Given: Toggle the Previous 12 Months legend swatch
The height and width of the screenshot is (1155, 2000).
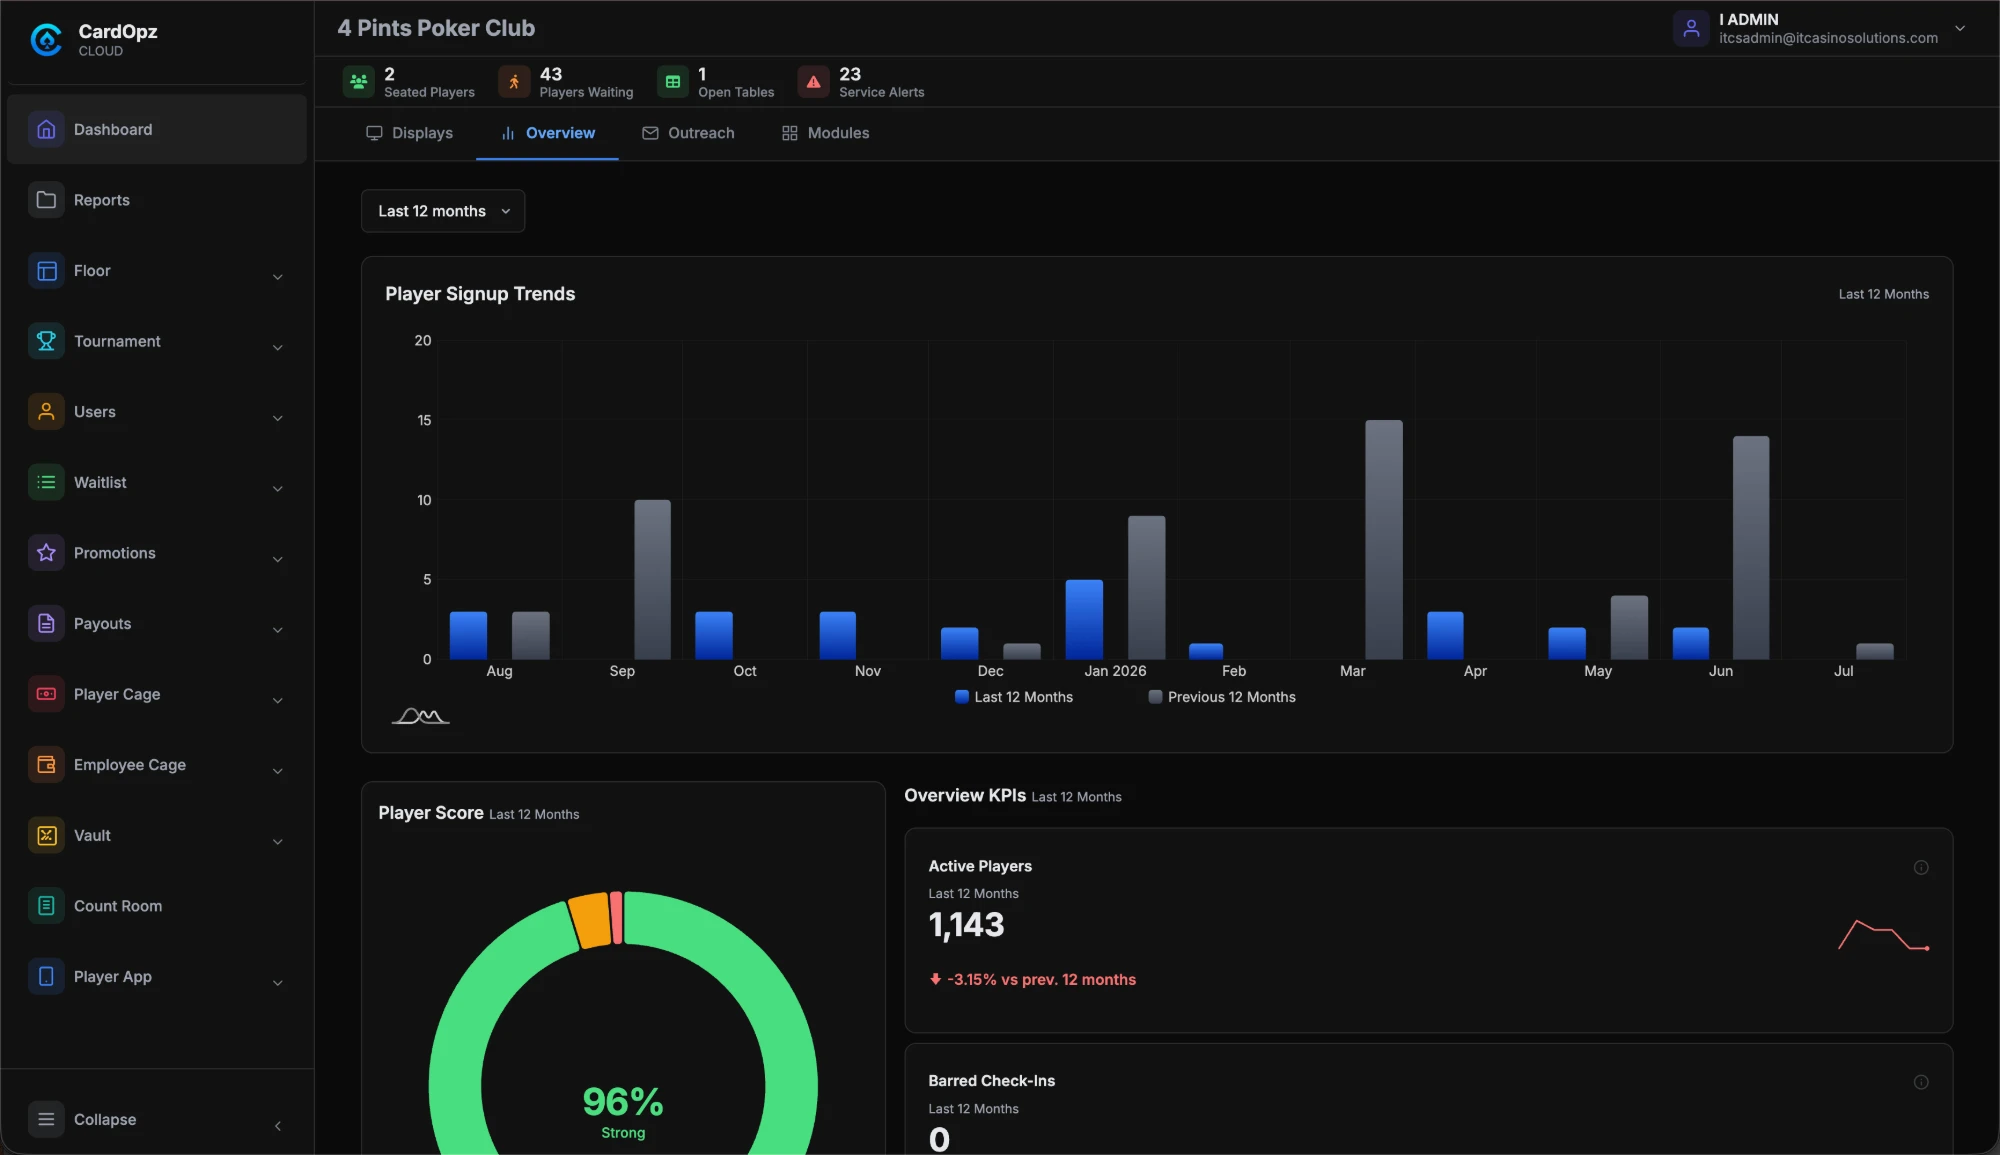Looking at the screenshot, I should point(1155,697).
